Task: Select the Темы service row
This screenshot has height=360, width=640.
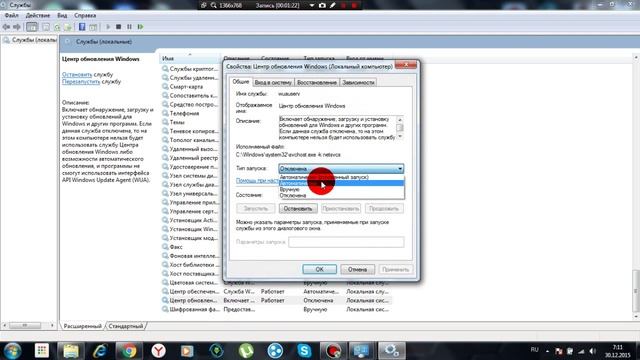Action: 177,122
